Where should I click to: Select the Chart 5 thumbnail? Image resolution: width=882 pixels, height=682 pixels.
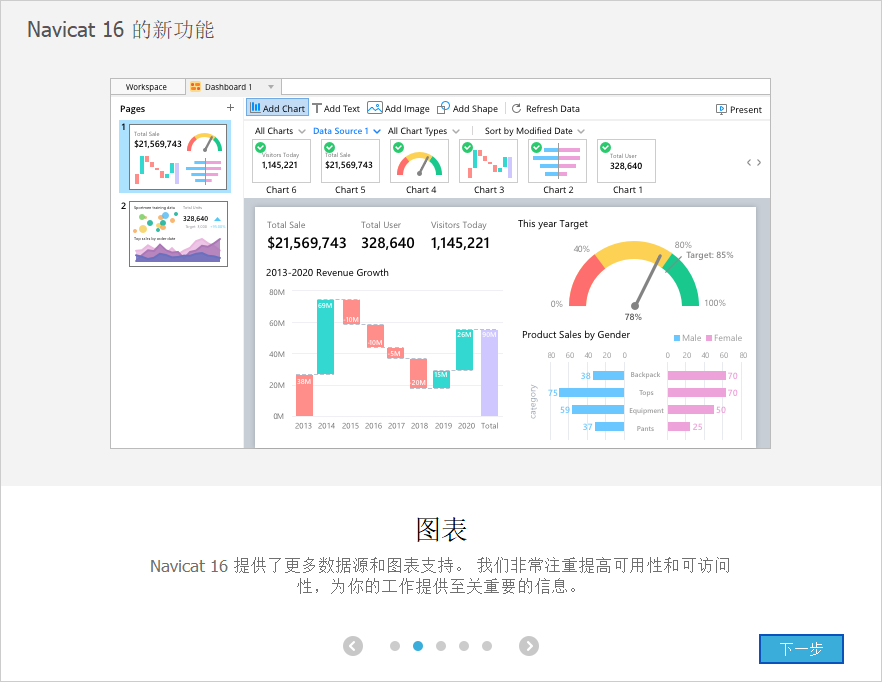click(350, 161)
